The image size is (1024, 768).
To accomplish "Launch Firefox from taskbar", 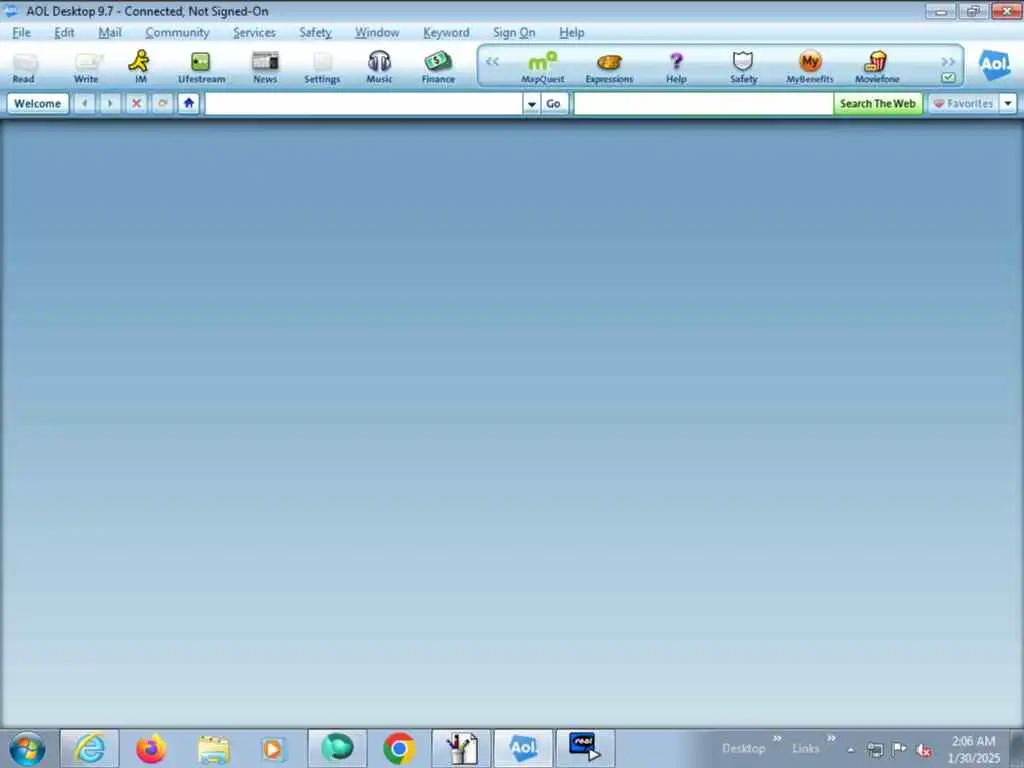I will pyautogui.click(x=151, y=748).
